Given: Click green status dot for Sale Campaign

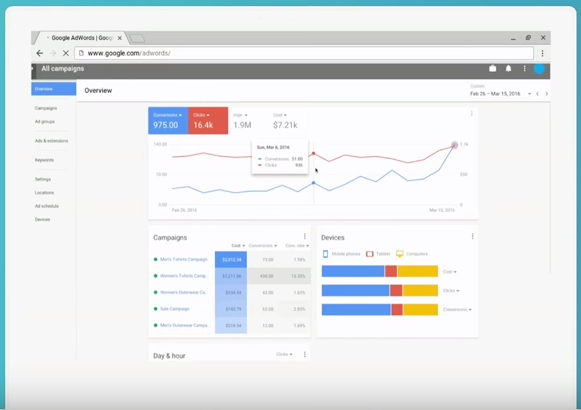Looking at the screenshot, I should 156,309.
